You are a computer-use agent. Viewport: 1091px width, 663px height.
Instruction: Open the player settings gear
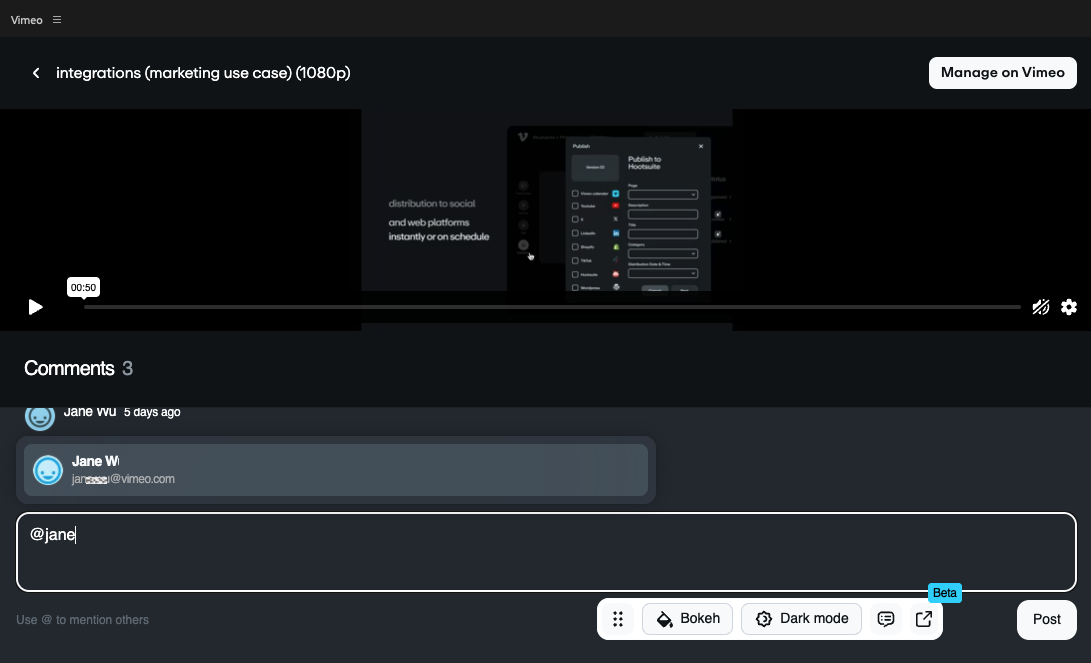point(1069,307)
